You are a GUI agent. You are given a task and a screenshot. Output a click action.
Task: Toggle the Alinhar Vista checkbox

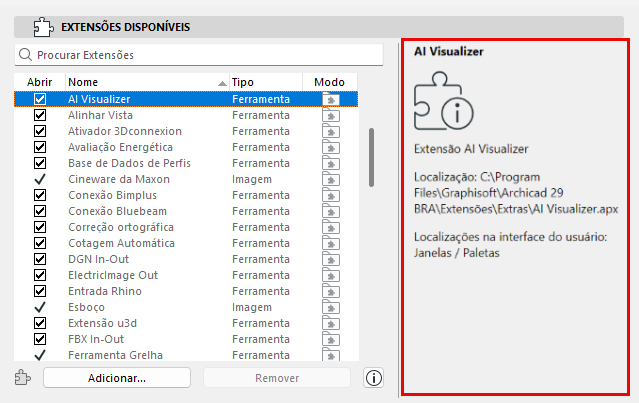(x=40, y=115)
